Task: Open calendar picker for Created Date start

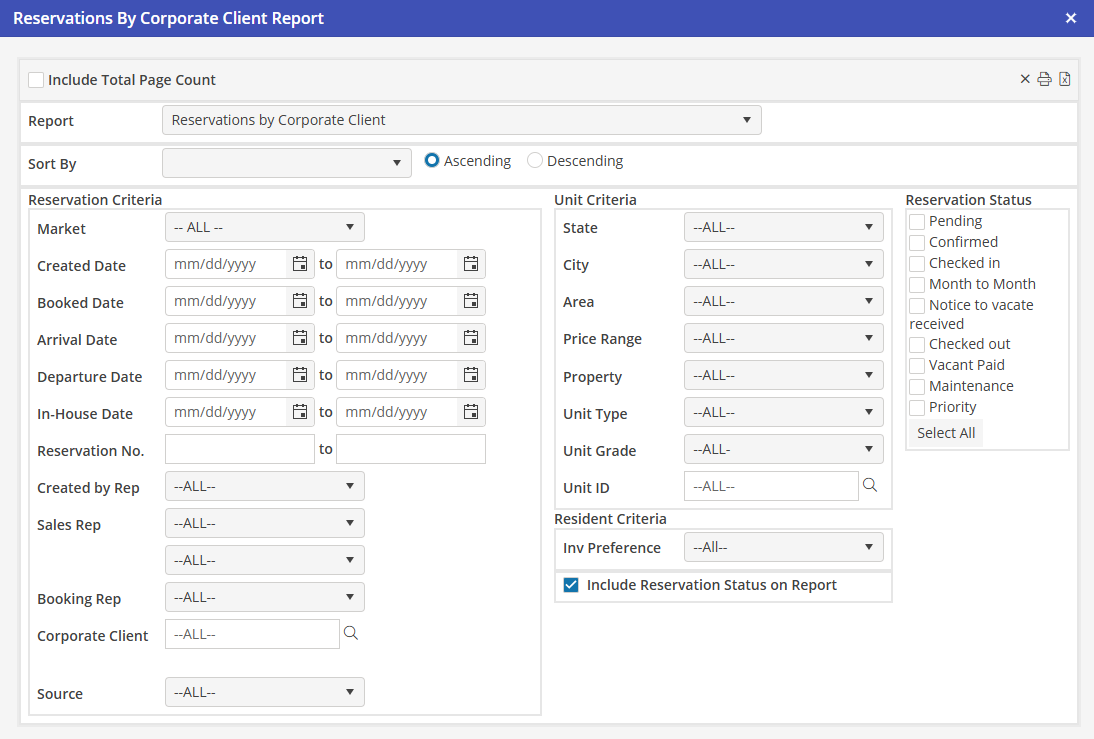Action: (300, 264)
